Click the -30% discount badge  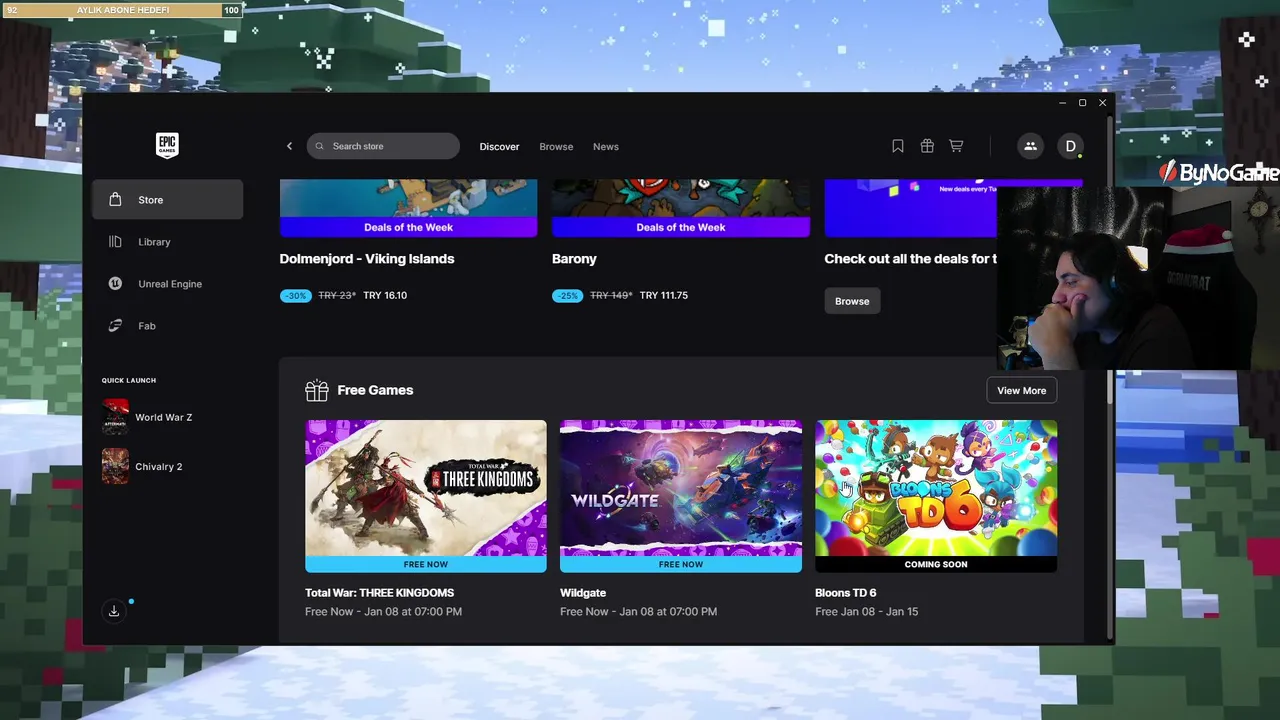coord(296,296)
